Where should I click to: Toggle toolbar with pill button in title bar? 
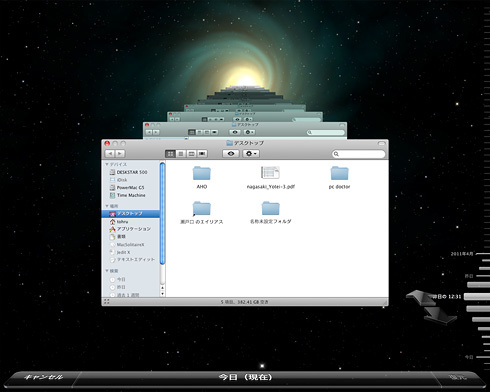pos(382,143)
